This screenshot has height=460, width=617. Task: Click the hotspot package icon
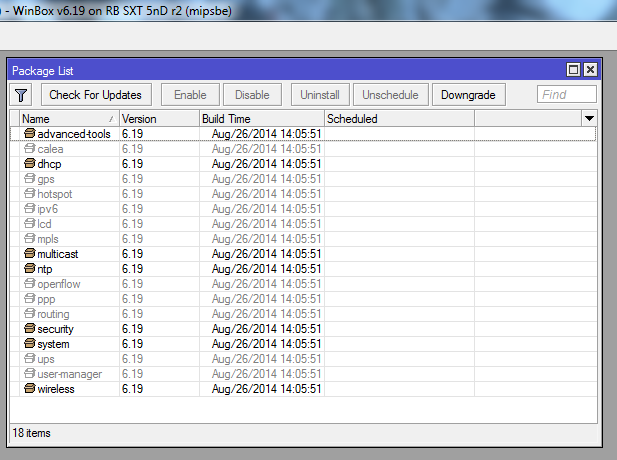tap(30, 193)
